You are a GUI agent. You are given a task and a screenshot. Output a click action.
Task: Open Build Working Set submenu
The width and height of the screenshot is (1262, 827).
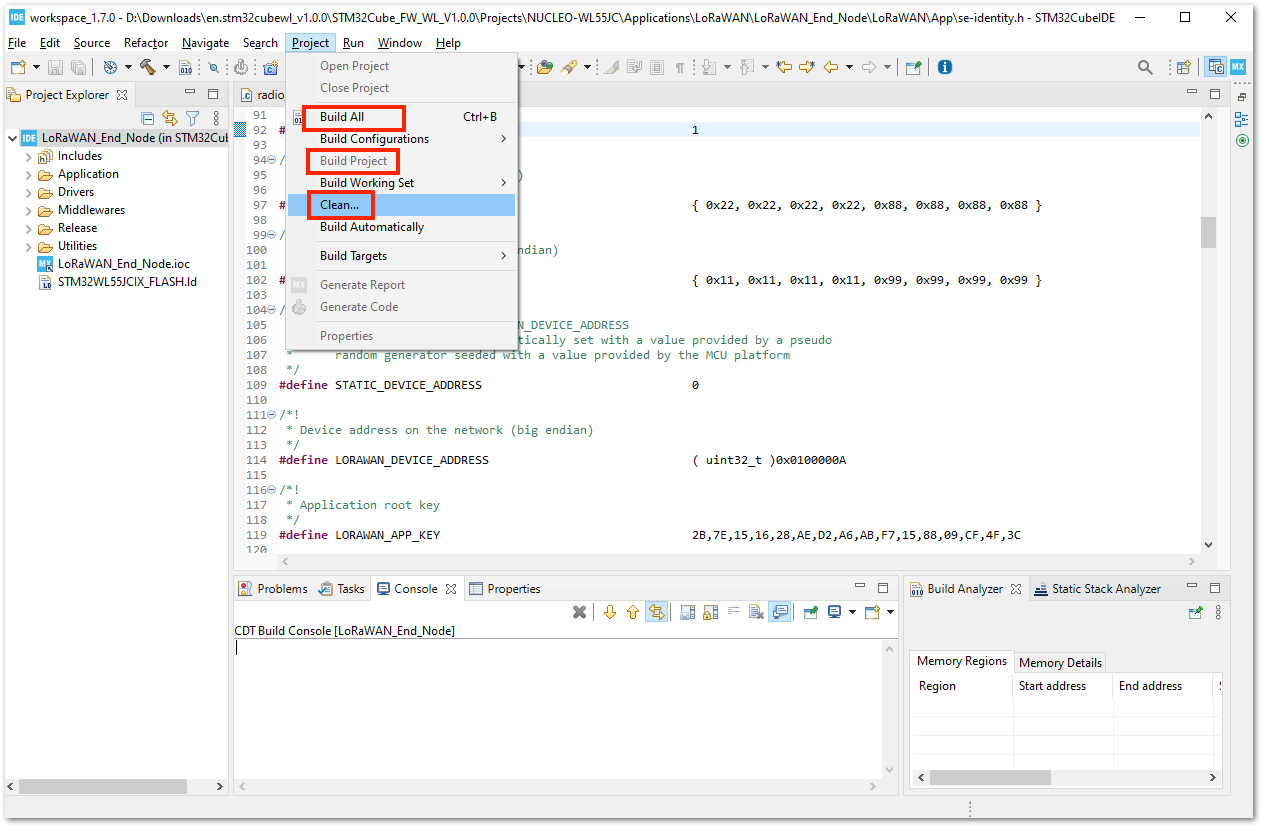click(401, 183)
